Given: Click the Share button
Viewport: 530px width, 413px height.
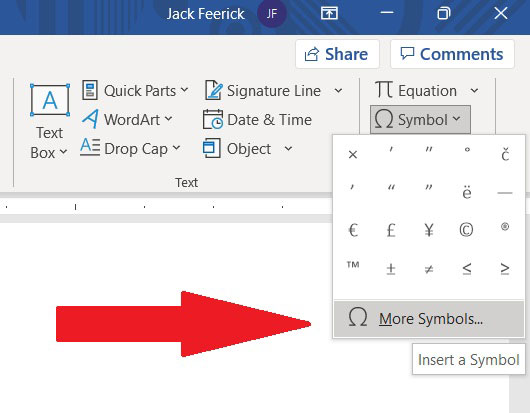Looking at the screenshot, I should [x=337, y=54].
